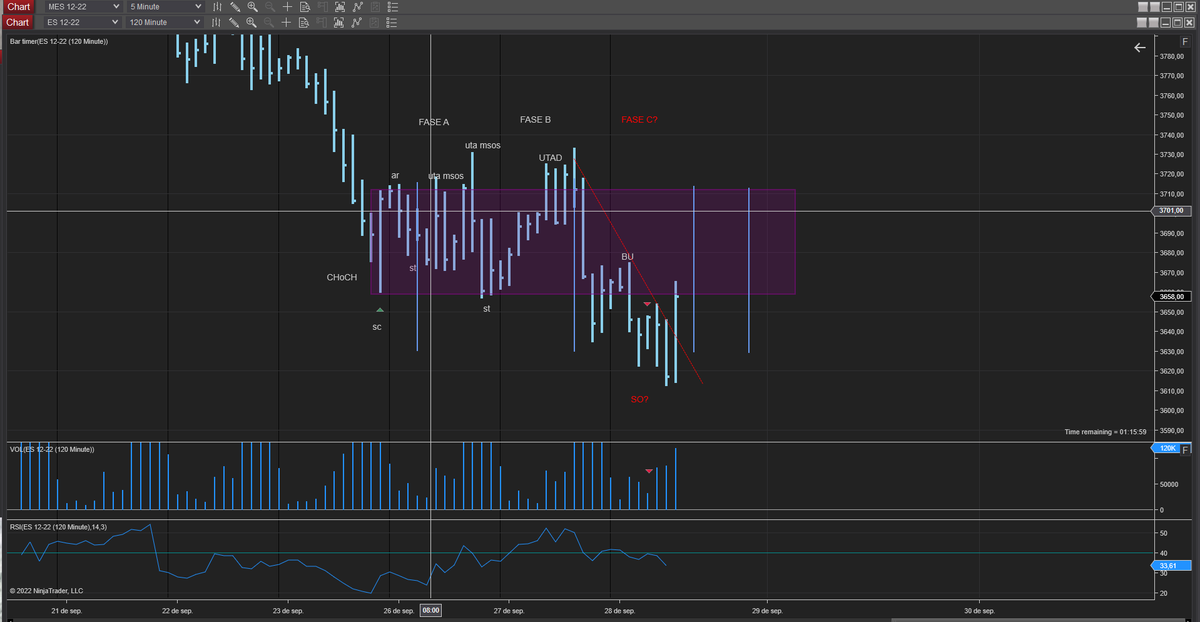Select the UTAD text label
This screenshot has height=622, width=1200.
click(550, 158)
